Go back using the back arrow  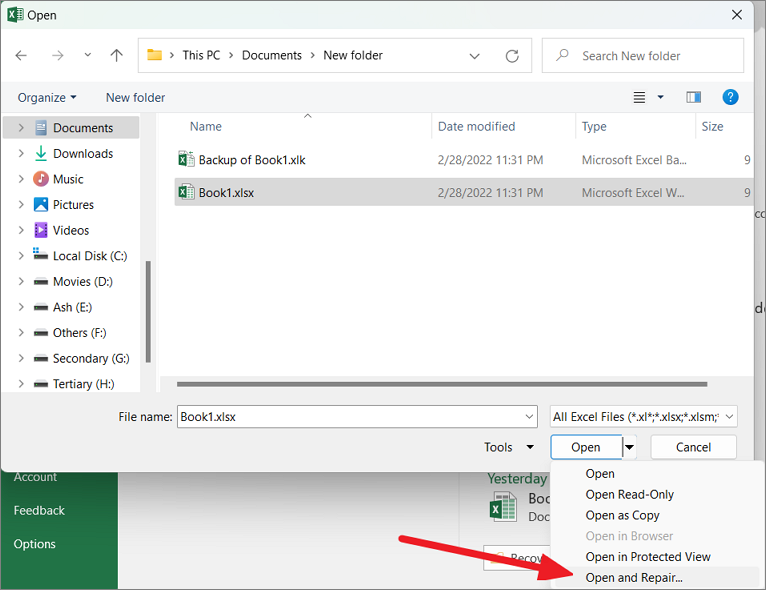[21, 55]
